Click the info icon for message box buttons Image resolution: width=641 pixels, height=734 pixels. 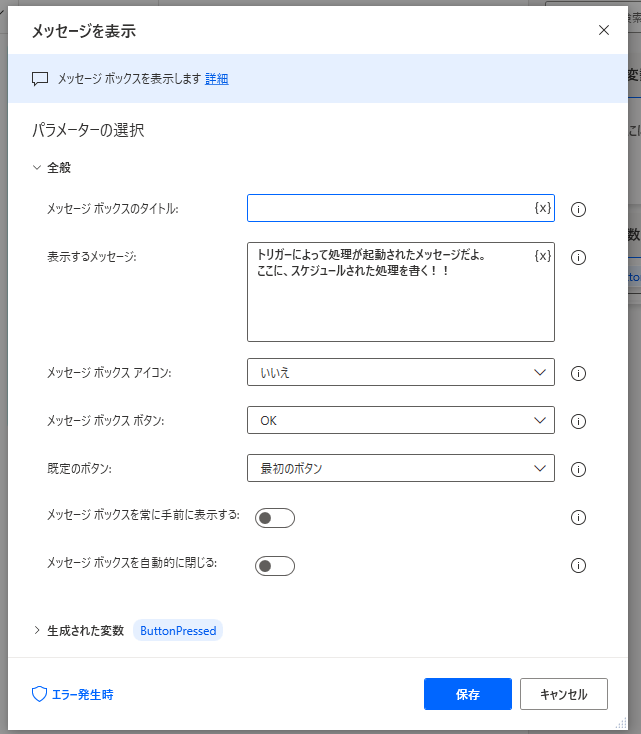(577, 421)
